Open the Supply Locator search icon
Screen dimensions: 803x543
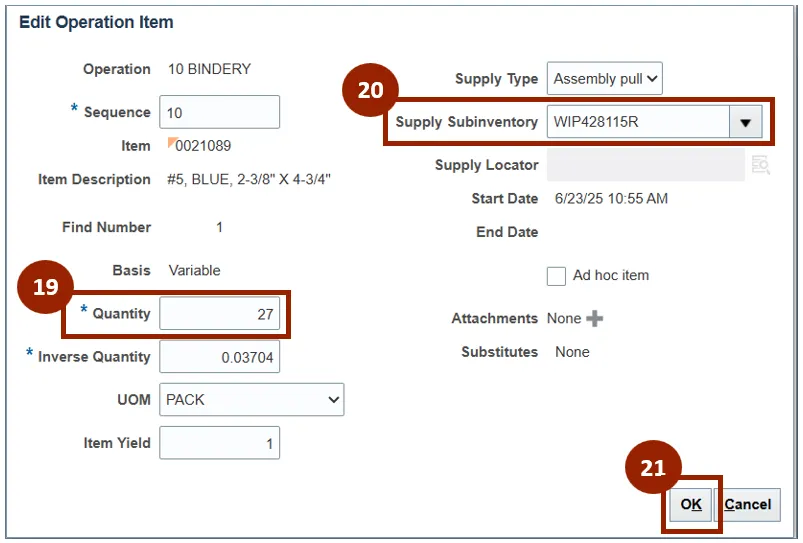760,165
